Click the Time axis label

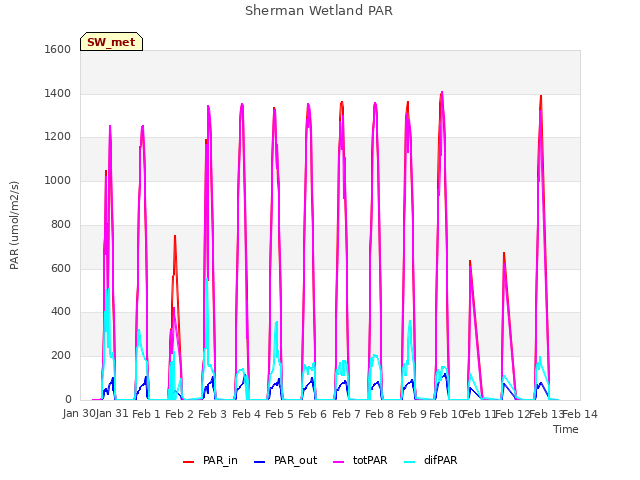[x=566, y=429]
